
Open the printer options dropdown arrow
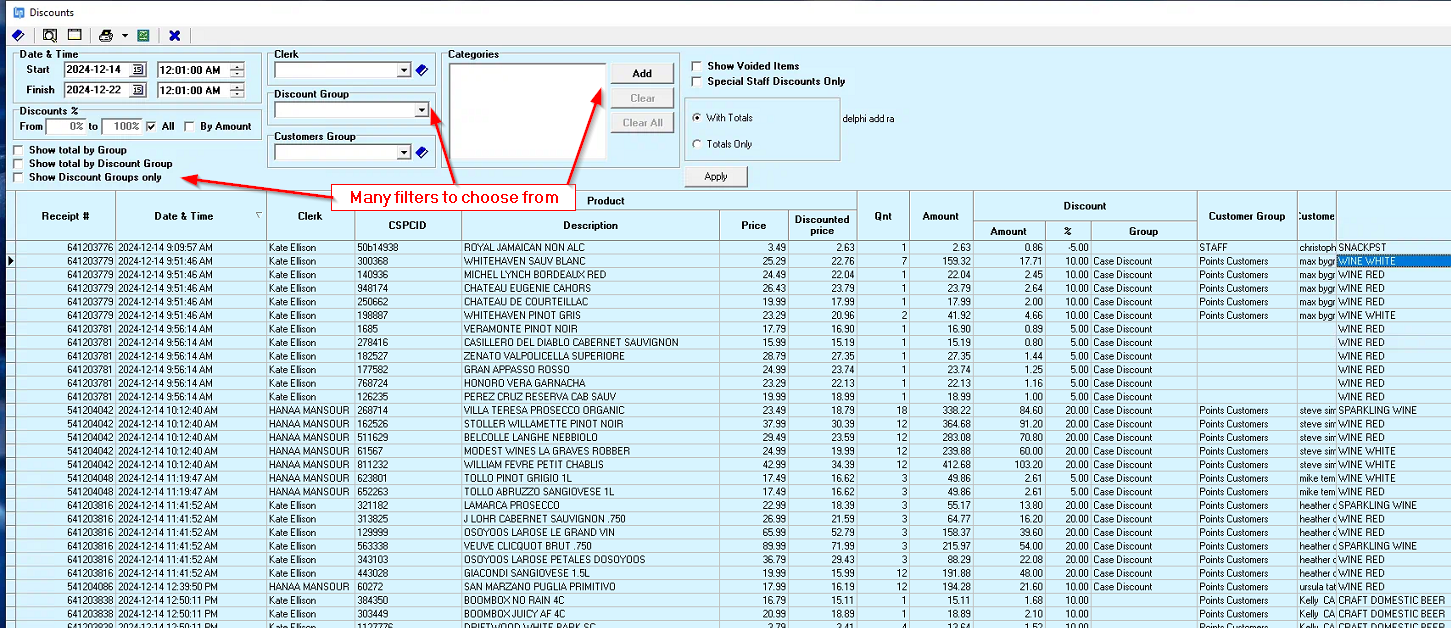(x=125, y=35)
